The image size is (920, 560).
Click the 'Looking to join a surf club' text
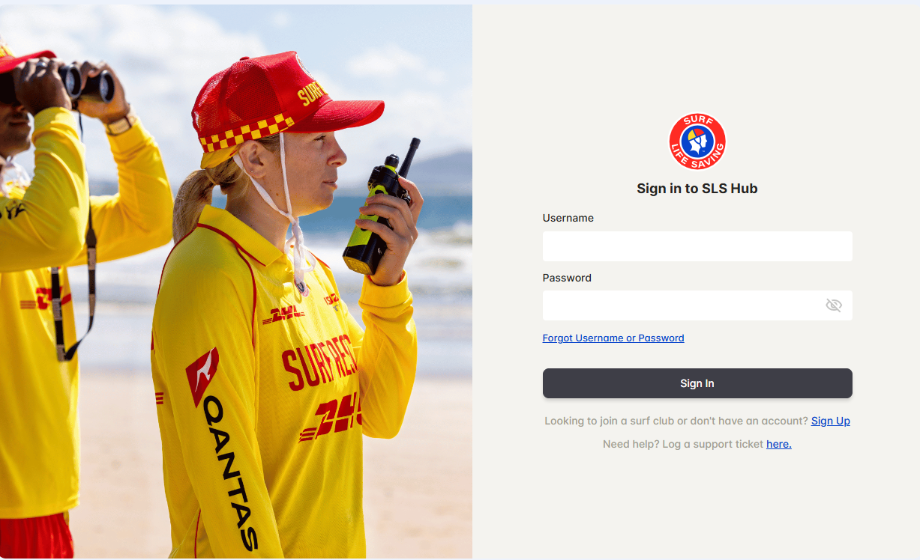coord(677,421)
